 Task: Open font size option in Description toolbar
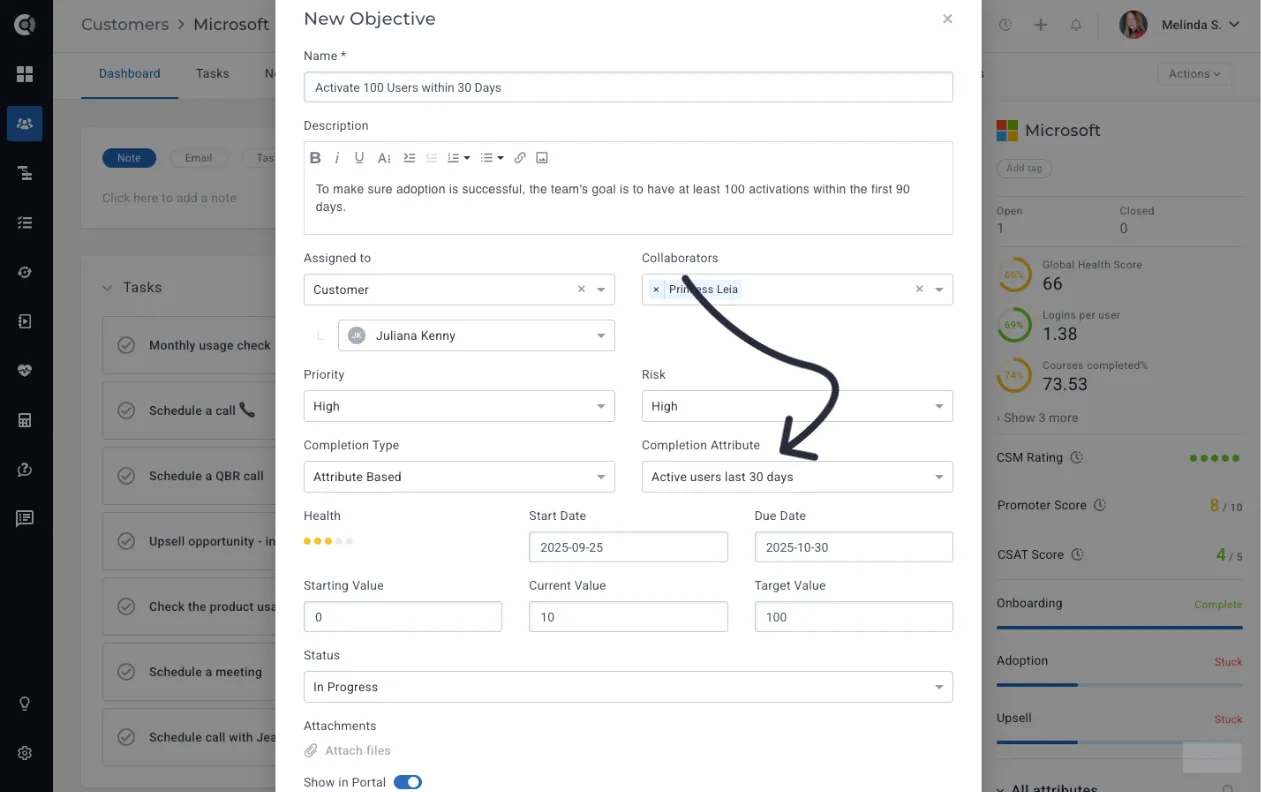point(384,158)
